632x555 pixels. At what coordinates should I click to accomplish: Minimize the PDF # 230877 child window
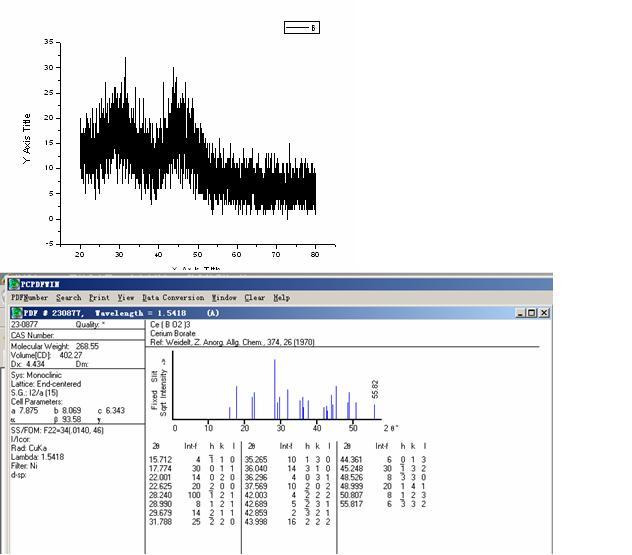(520, 313)
